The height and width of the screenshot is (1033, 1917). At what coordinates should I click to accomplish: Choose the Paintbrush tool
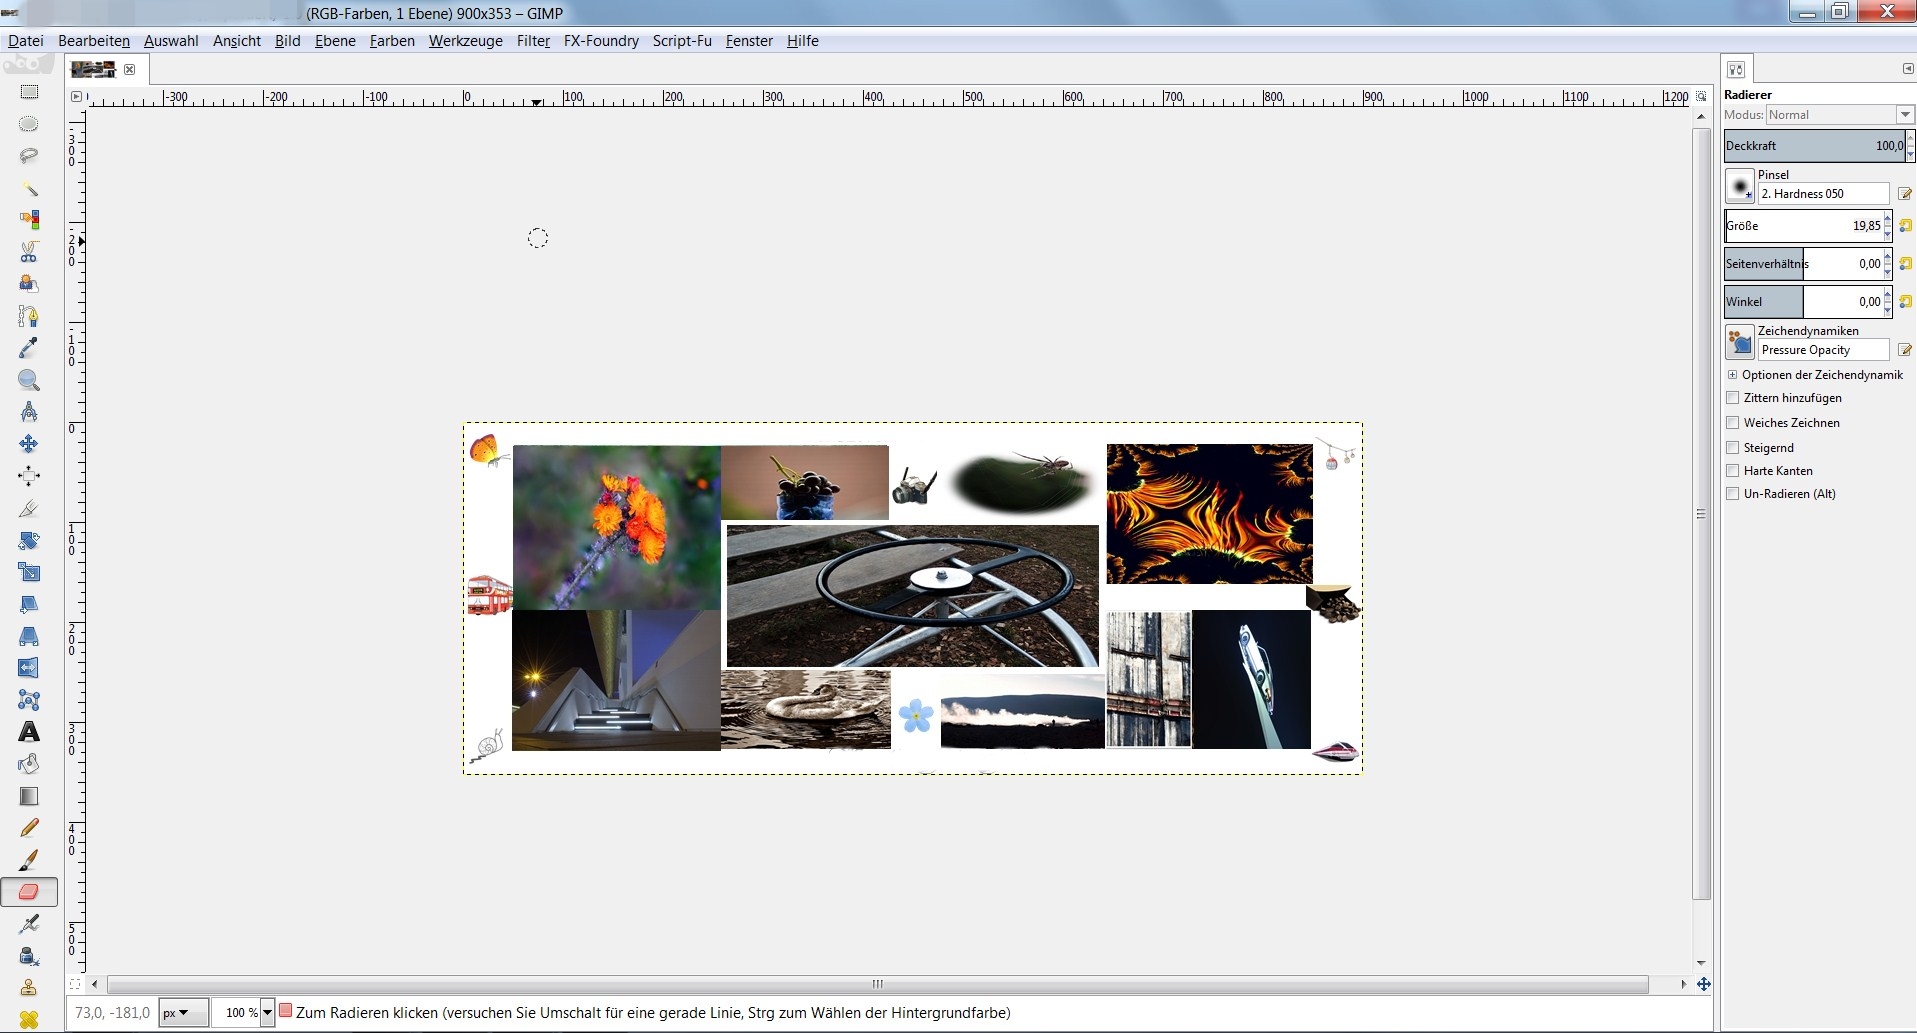pyautogui.click(x=29, y=860)
